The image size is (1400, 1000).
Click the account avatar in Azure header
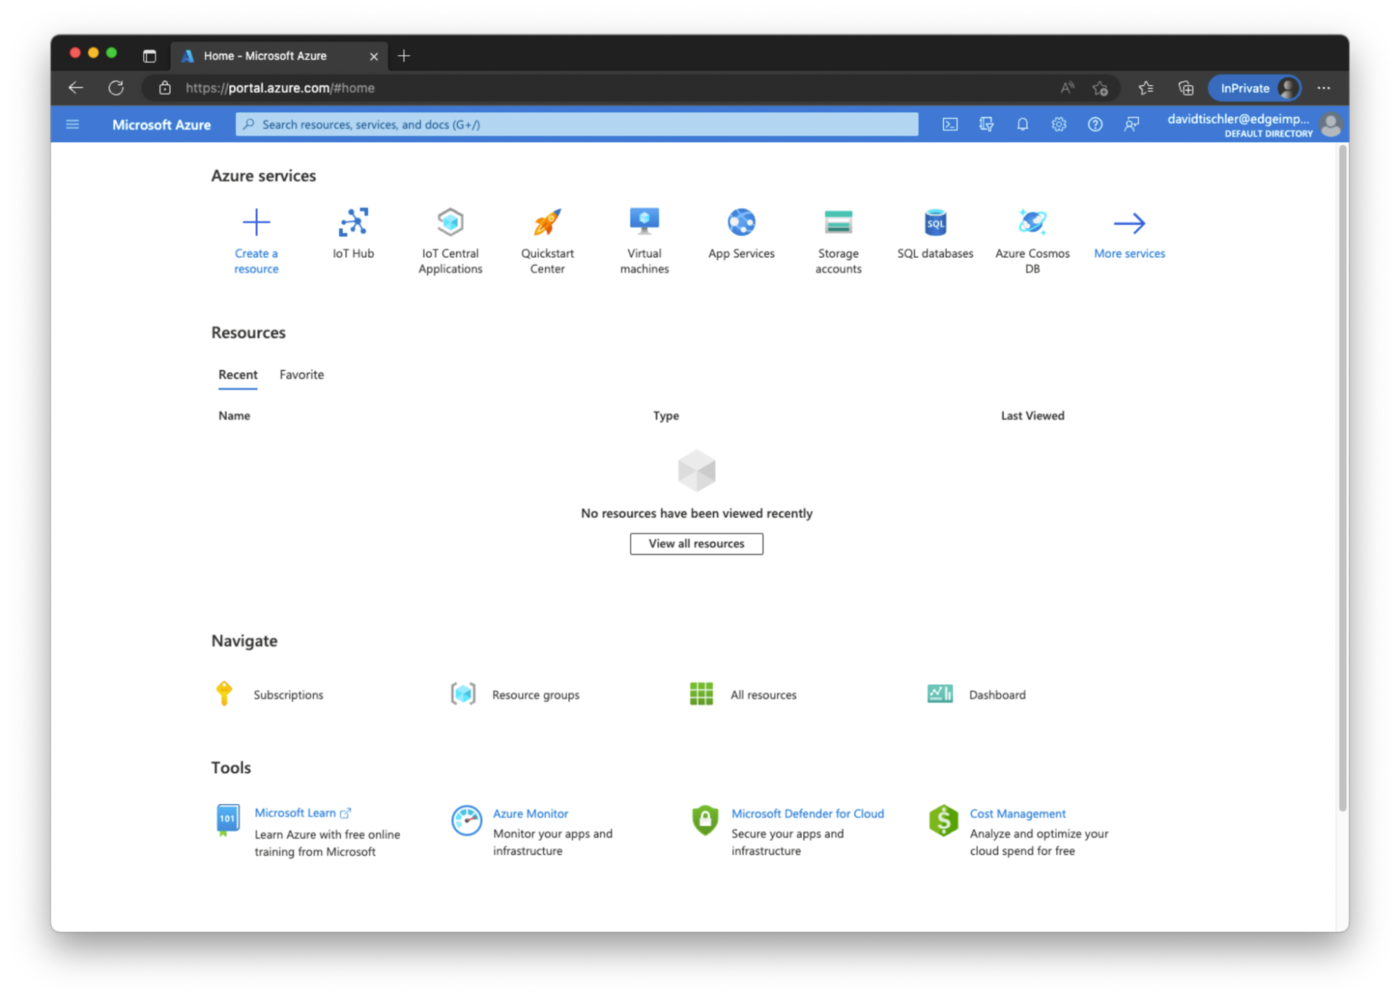click(x=1330, y=125)
